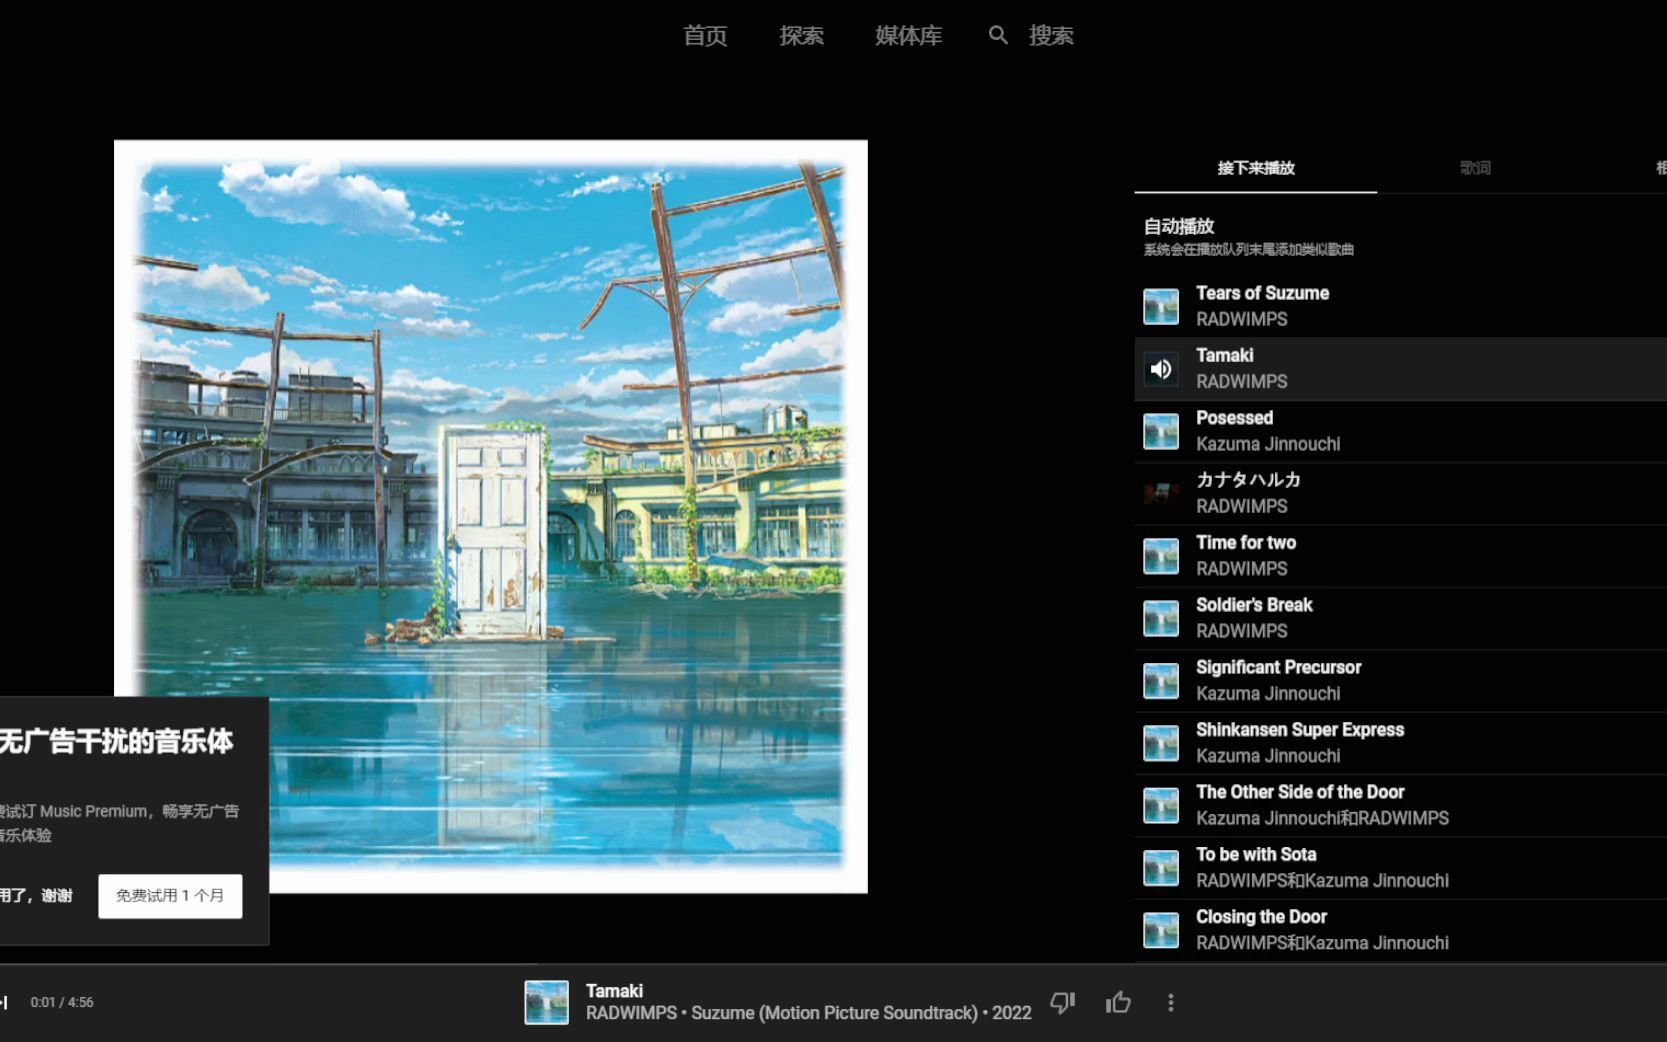Viewport: 1667px width, 1042px height.
Task: Play The Other Side of the Door
Action: click(x=1400, y=805)
